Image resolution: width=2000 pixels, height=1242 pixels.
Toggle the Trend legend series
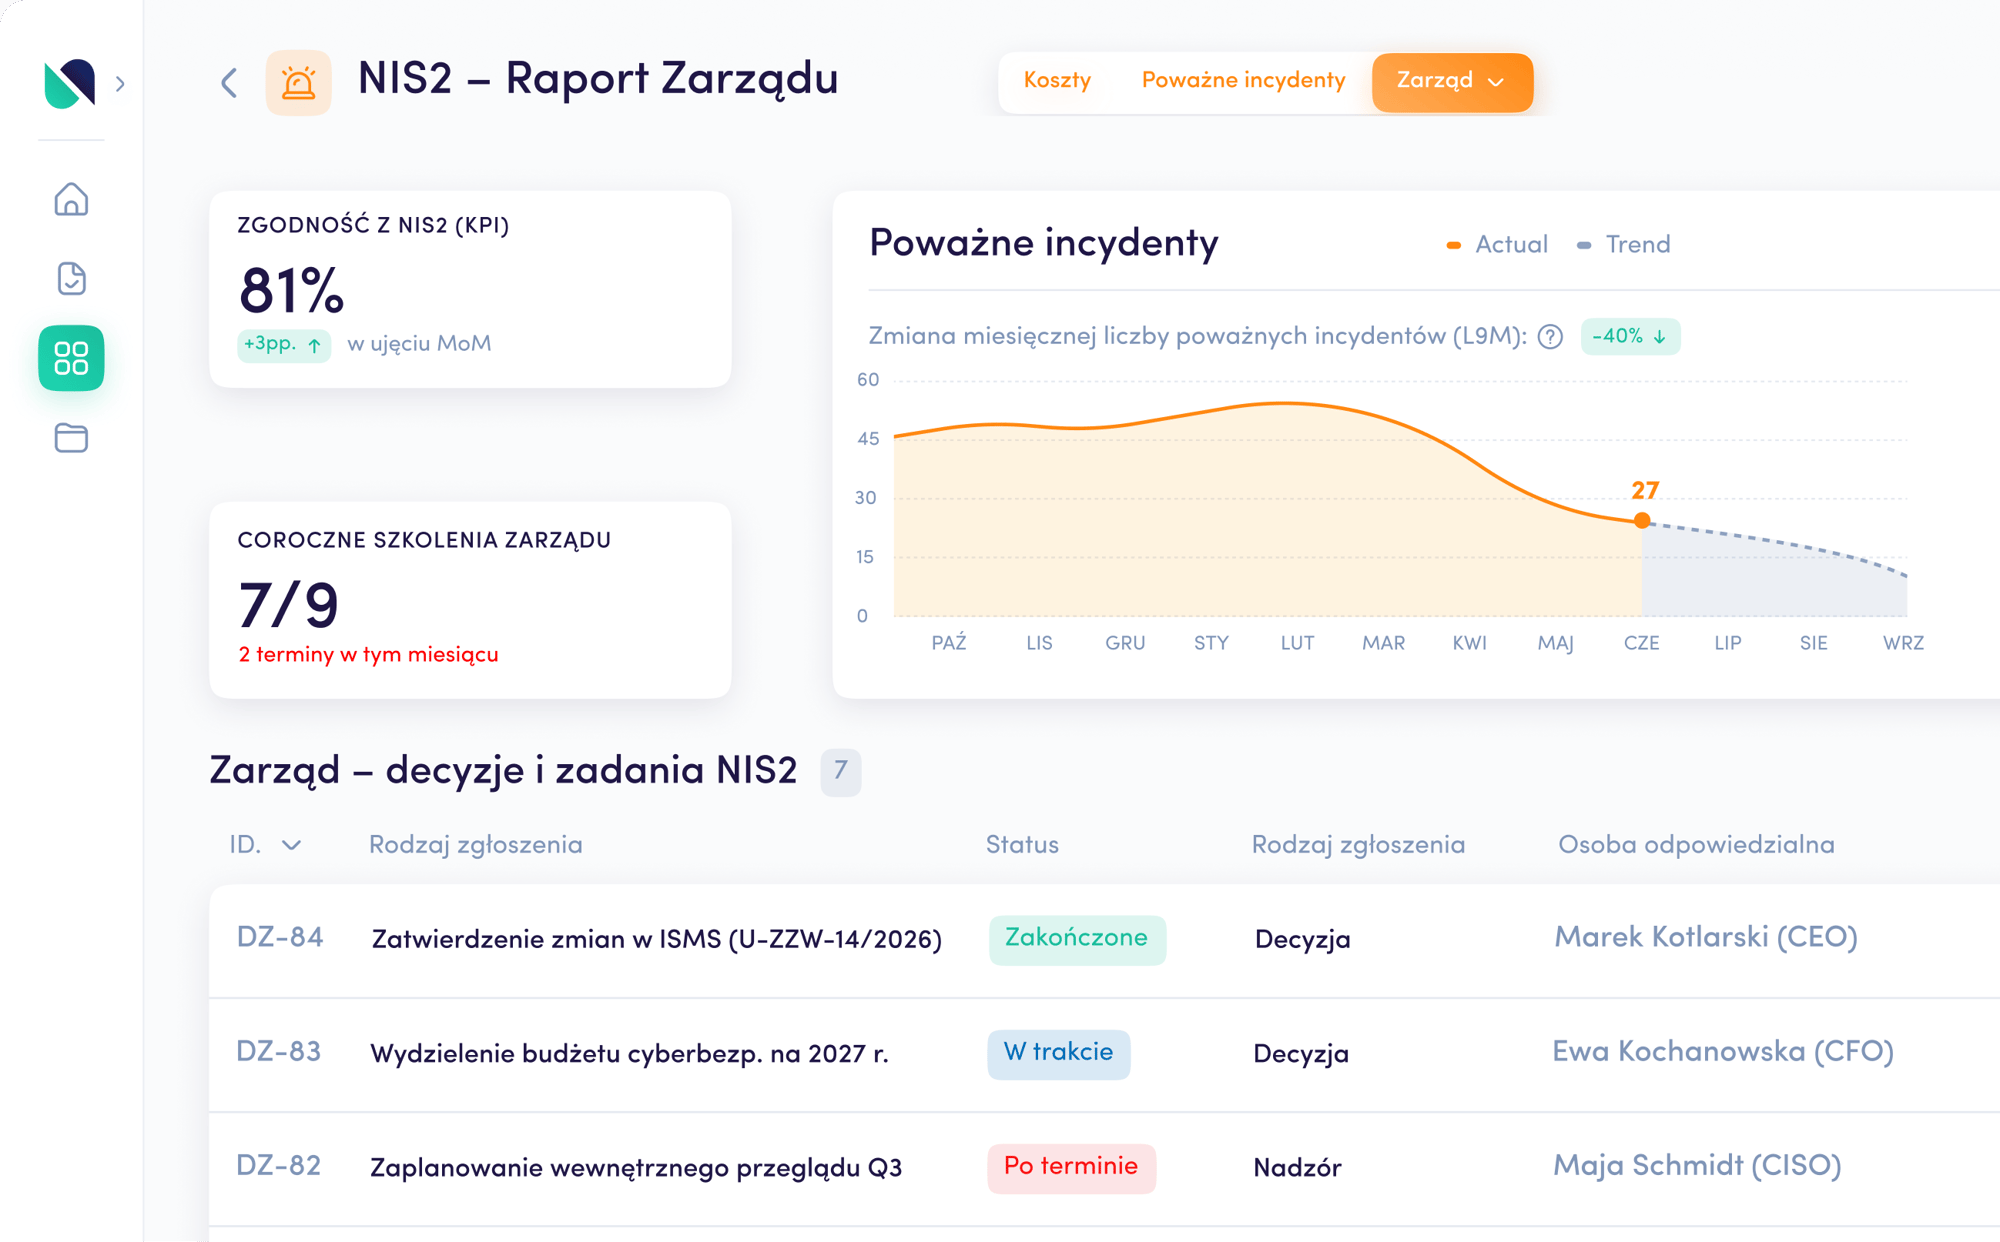click(x=1623, y=245)
